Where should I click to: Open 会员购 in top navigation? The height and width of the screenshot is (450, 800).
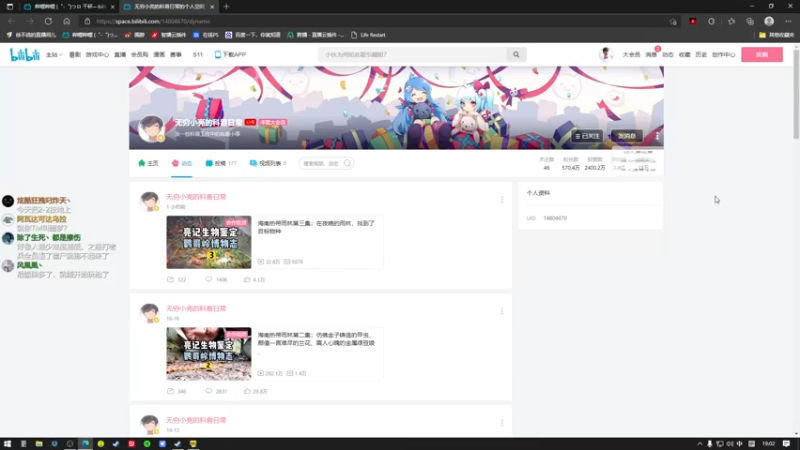click(x=139, y=55)
